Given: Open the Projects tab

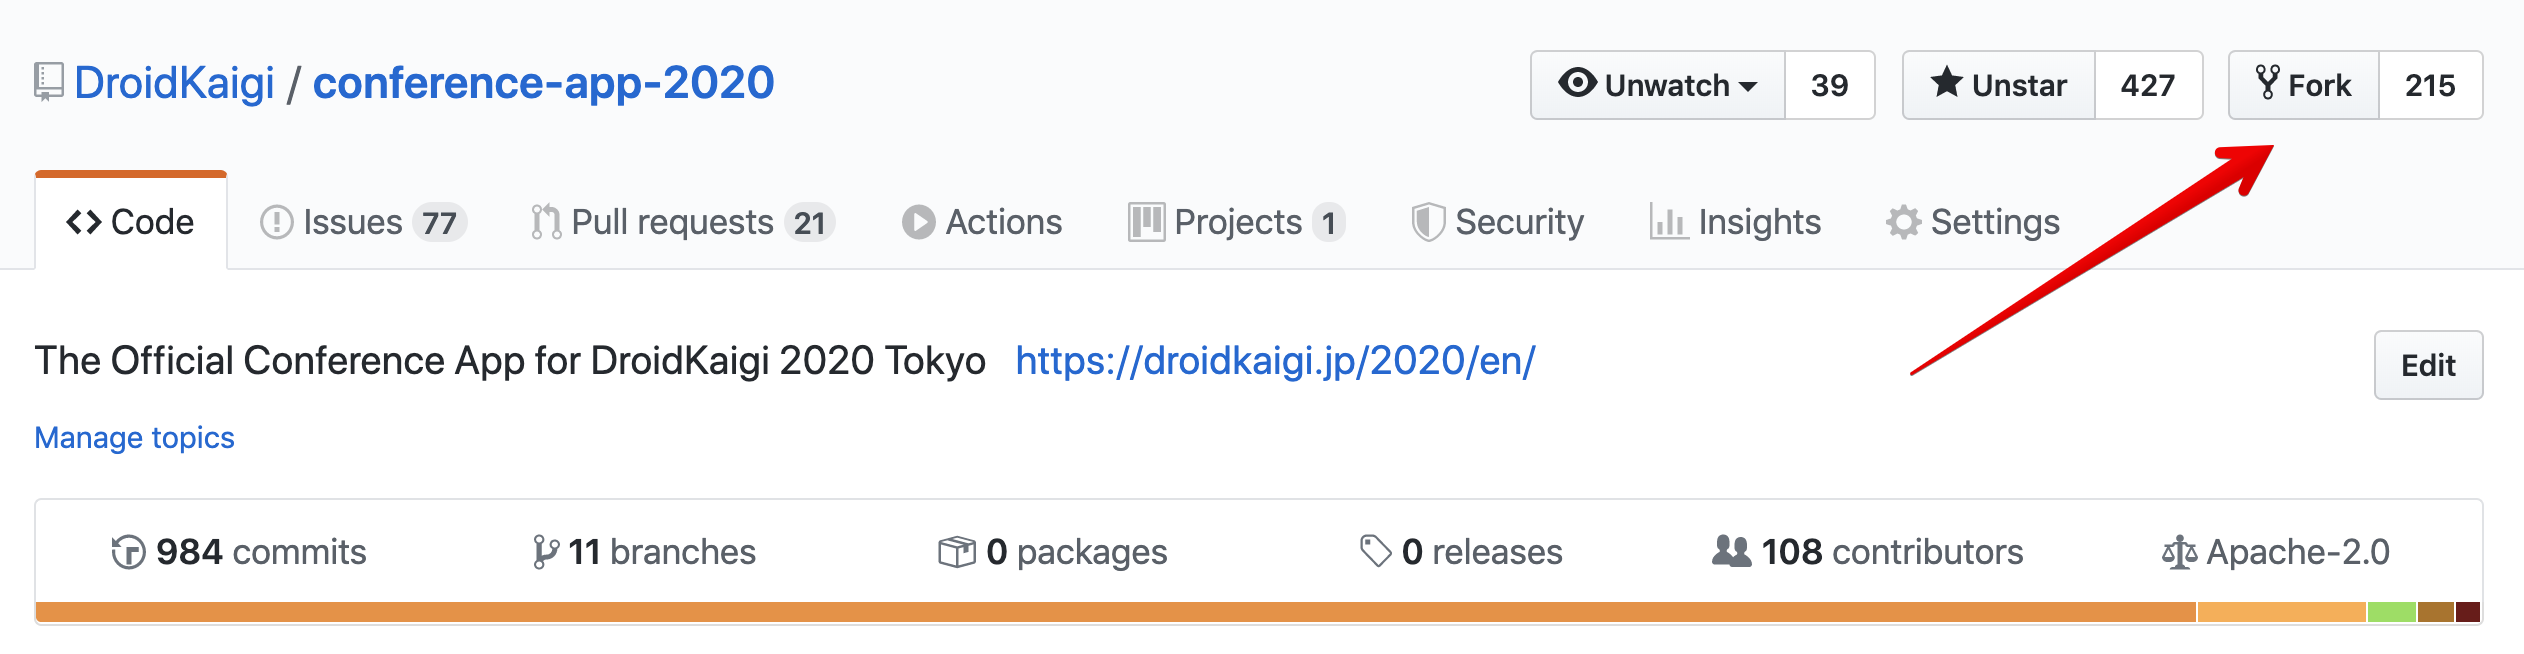Looking at the screenshot, I should click(1237, 222).
